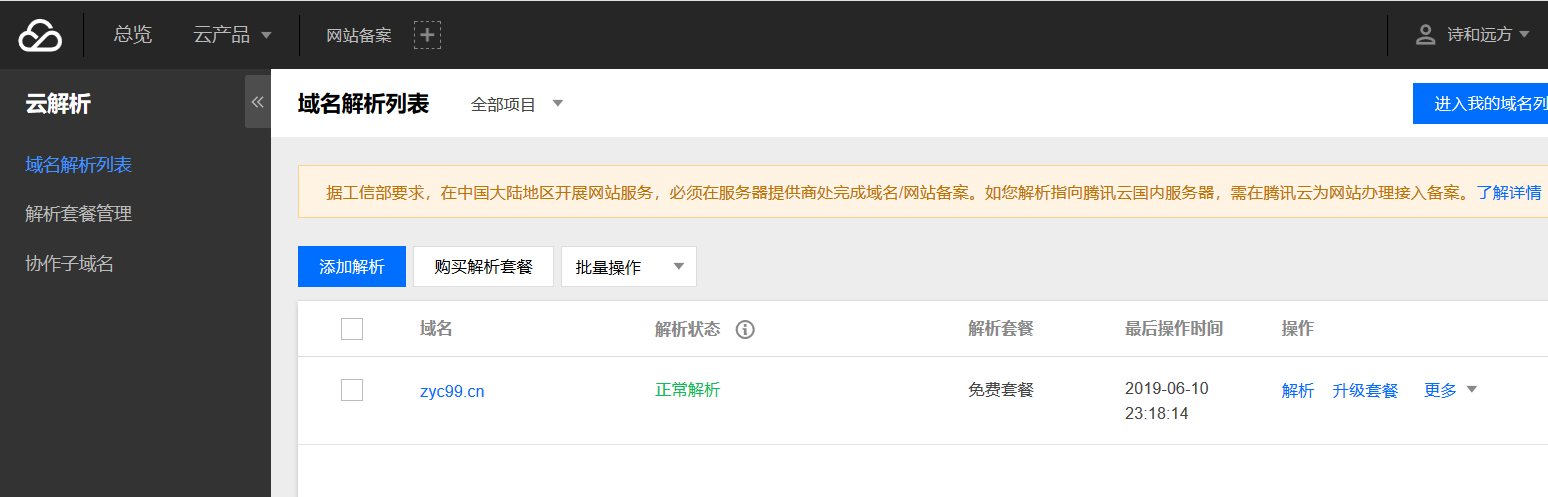This screenshot has height=497, width=1548.
Task: Open the 全部项目 project filter dropdown
Action: (x=517, y=104)
